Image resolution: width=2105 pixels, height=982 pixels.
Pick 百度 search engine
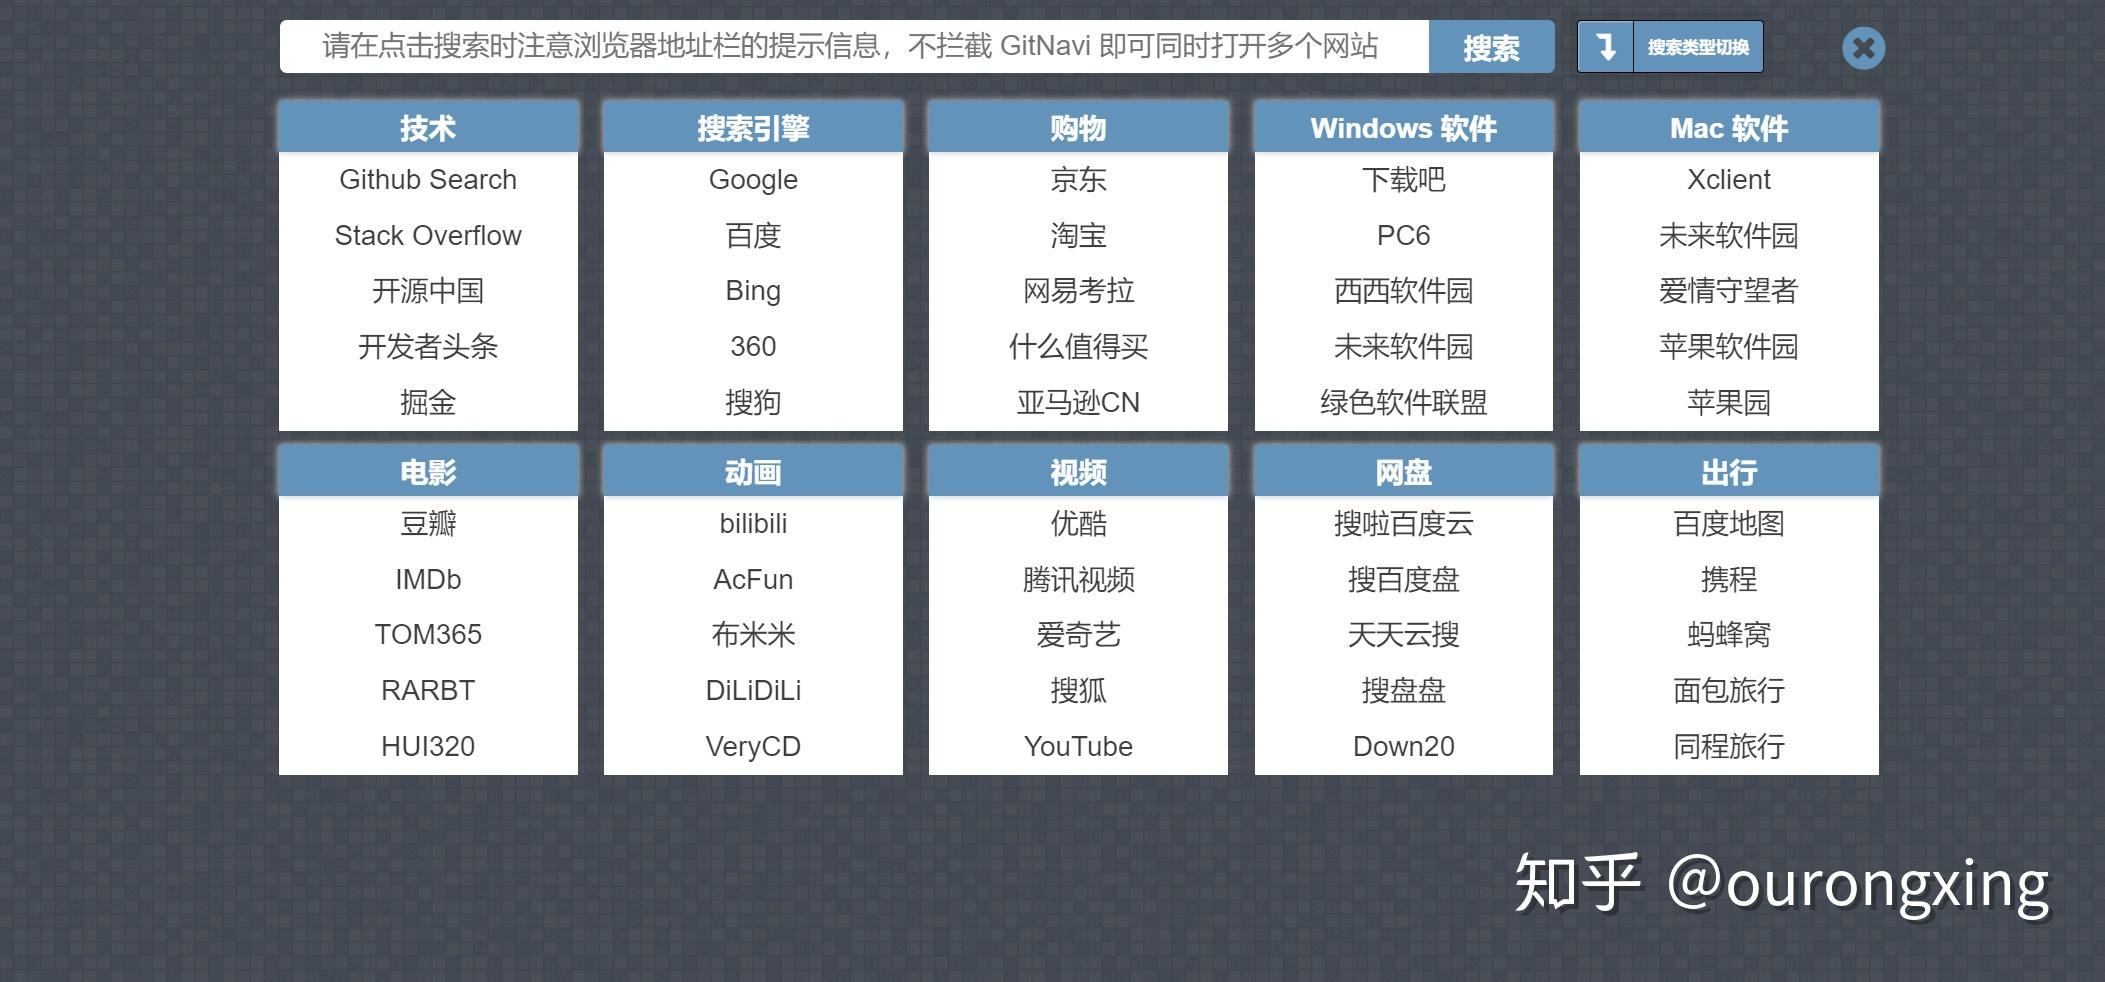click(753, 236)
